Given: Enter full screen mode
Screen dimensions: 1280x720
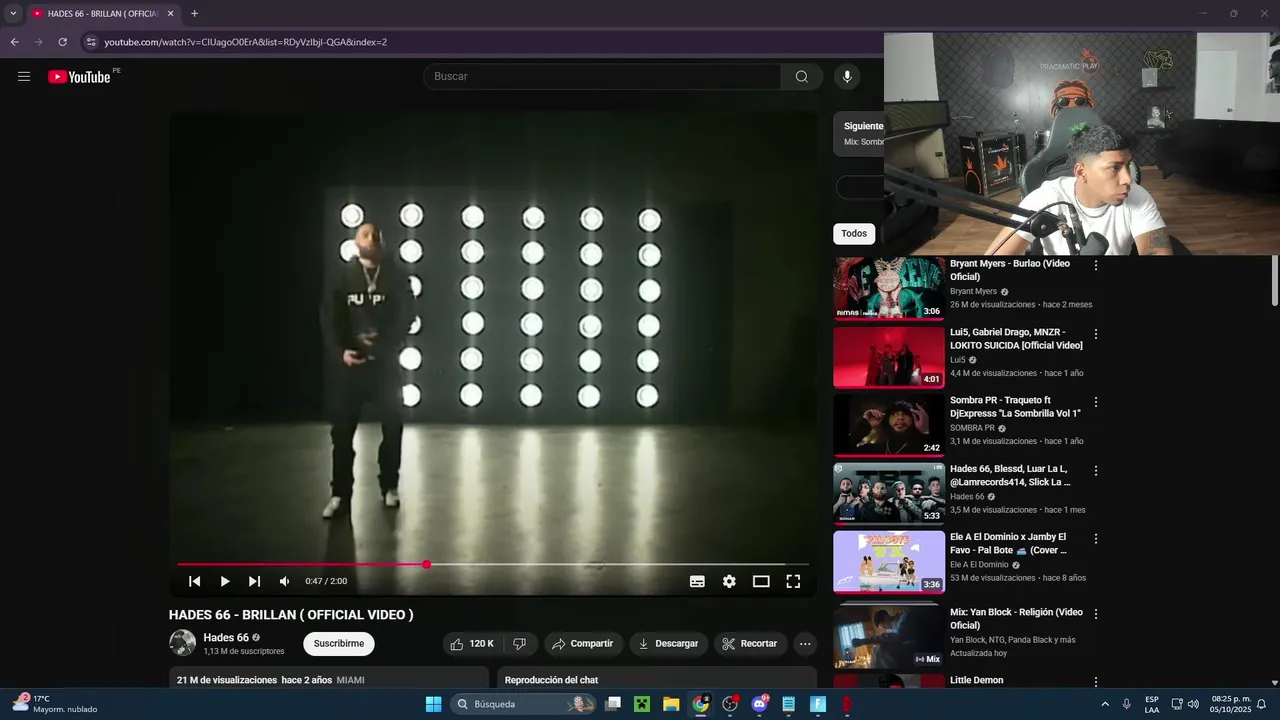Looking at the screenshot, I should (793, 581).
